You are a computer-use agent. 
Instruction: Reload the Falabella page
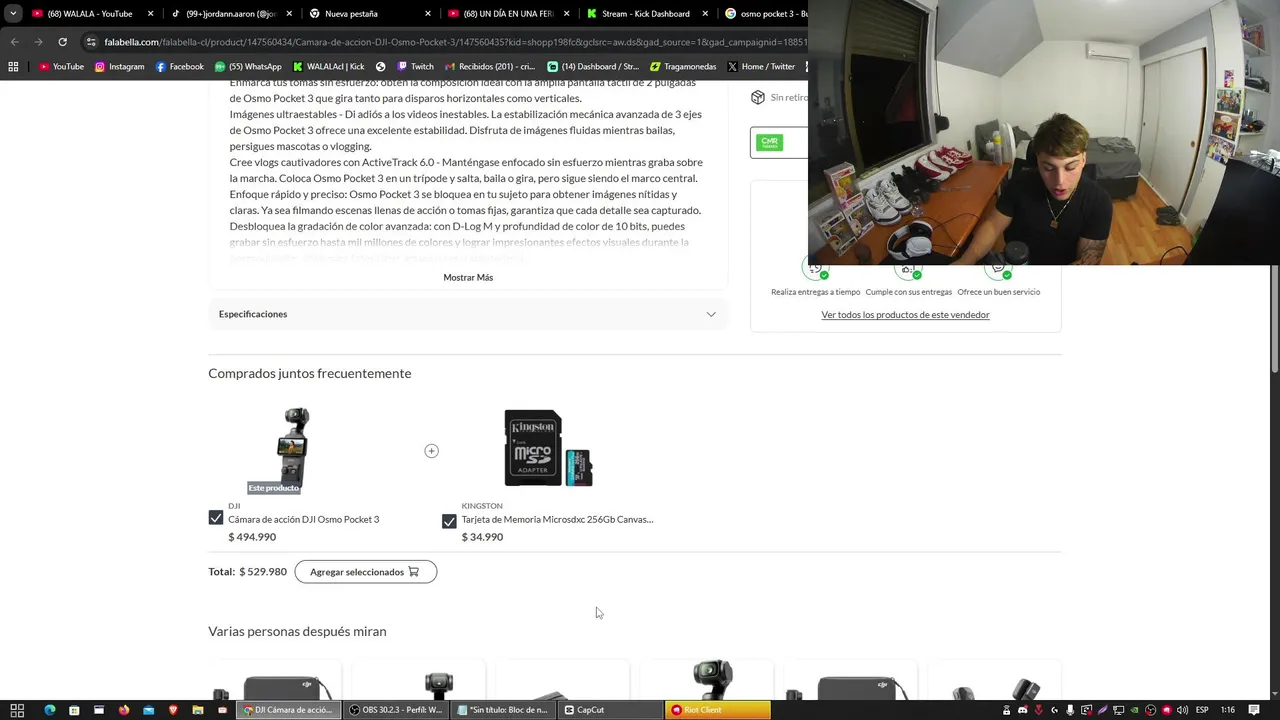click(x=62, y=42)
